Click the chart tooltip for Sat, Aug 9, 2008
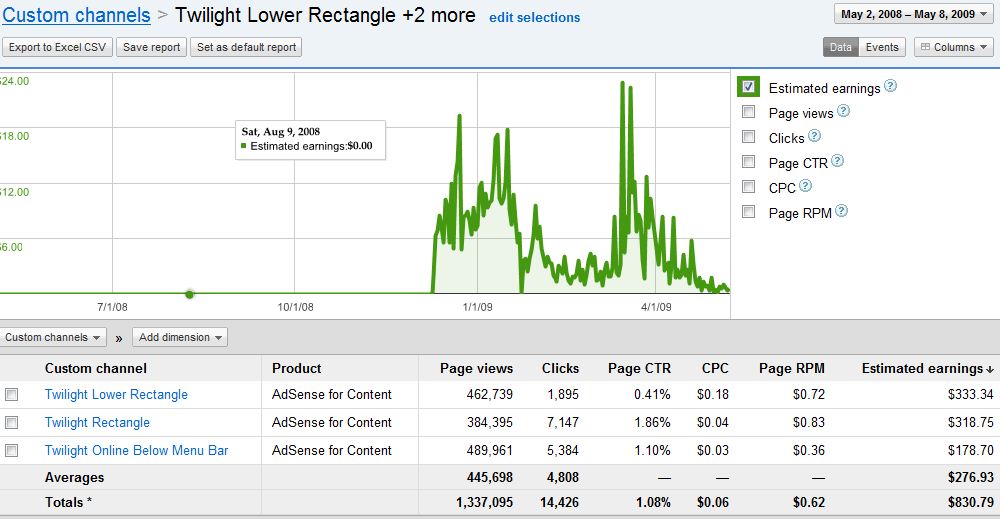Viewport: 1000px width, 519px height. (x=311, y=140)
